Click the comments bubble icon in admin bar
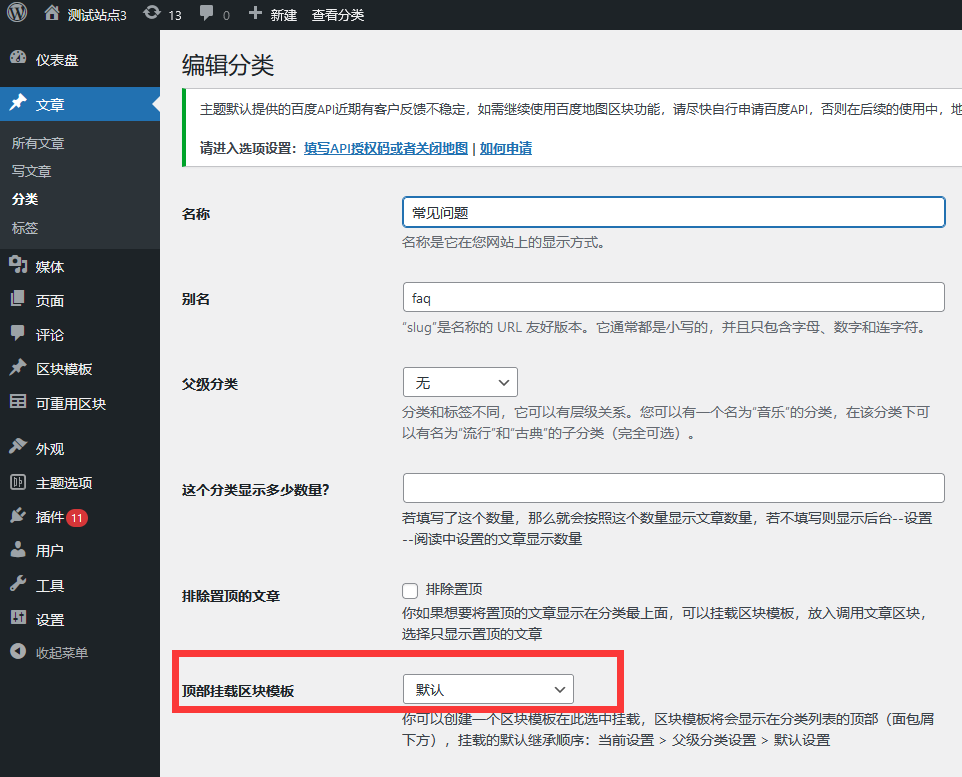 pyautogui.click(x=207, y=14)
